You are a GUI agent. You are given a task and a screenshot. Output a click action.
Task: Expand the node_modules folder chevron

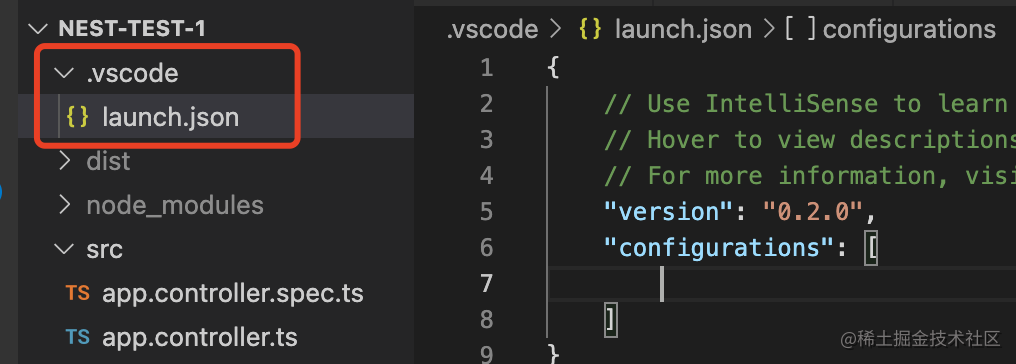(64, 205)
